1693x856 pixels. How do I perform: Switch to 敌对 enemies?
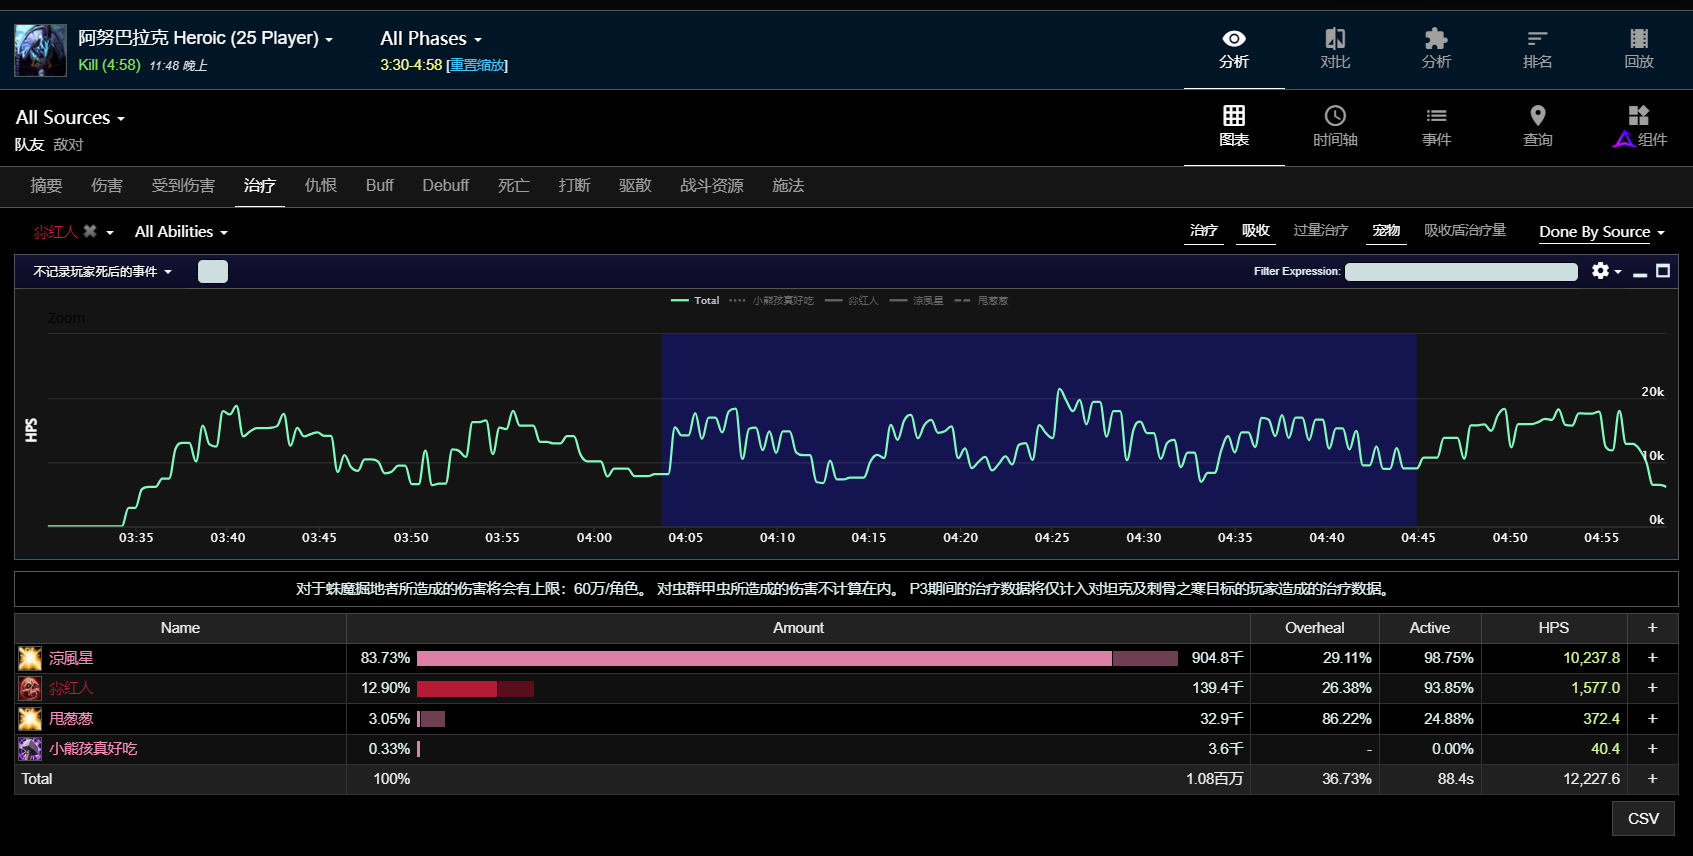[x=68, y=145]
